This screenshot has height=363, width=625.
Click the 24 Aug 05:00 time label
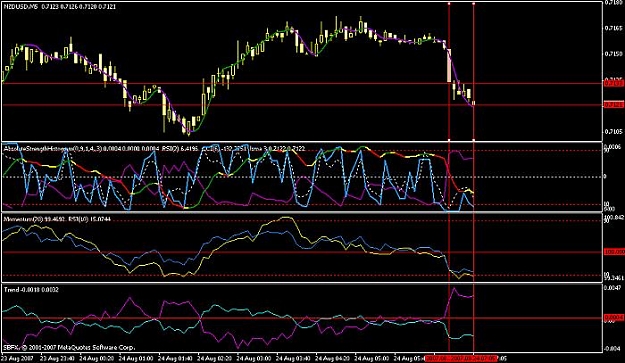pyautogui.click(x=371, y=358)
